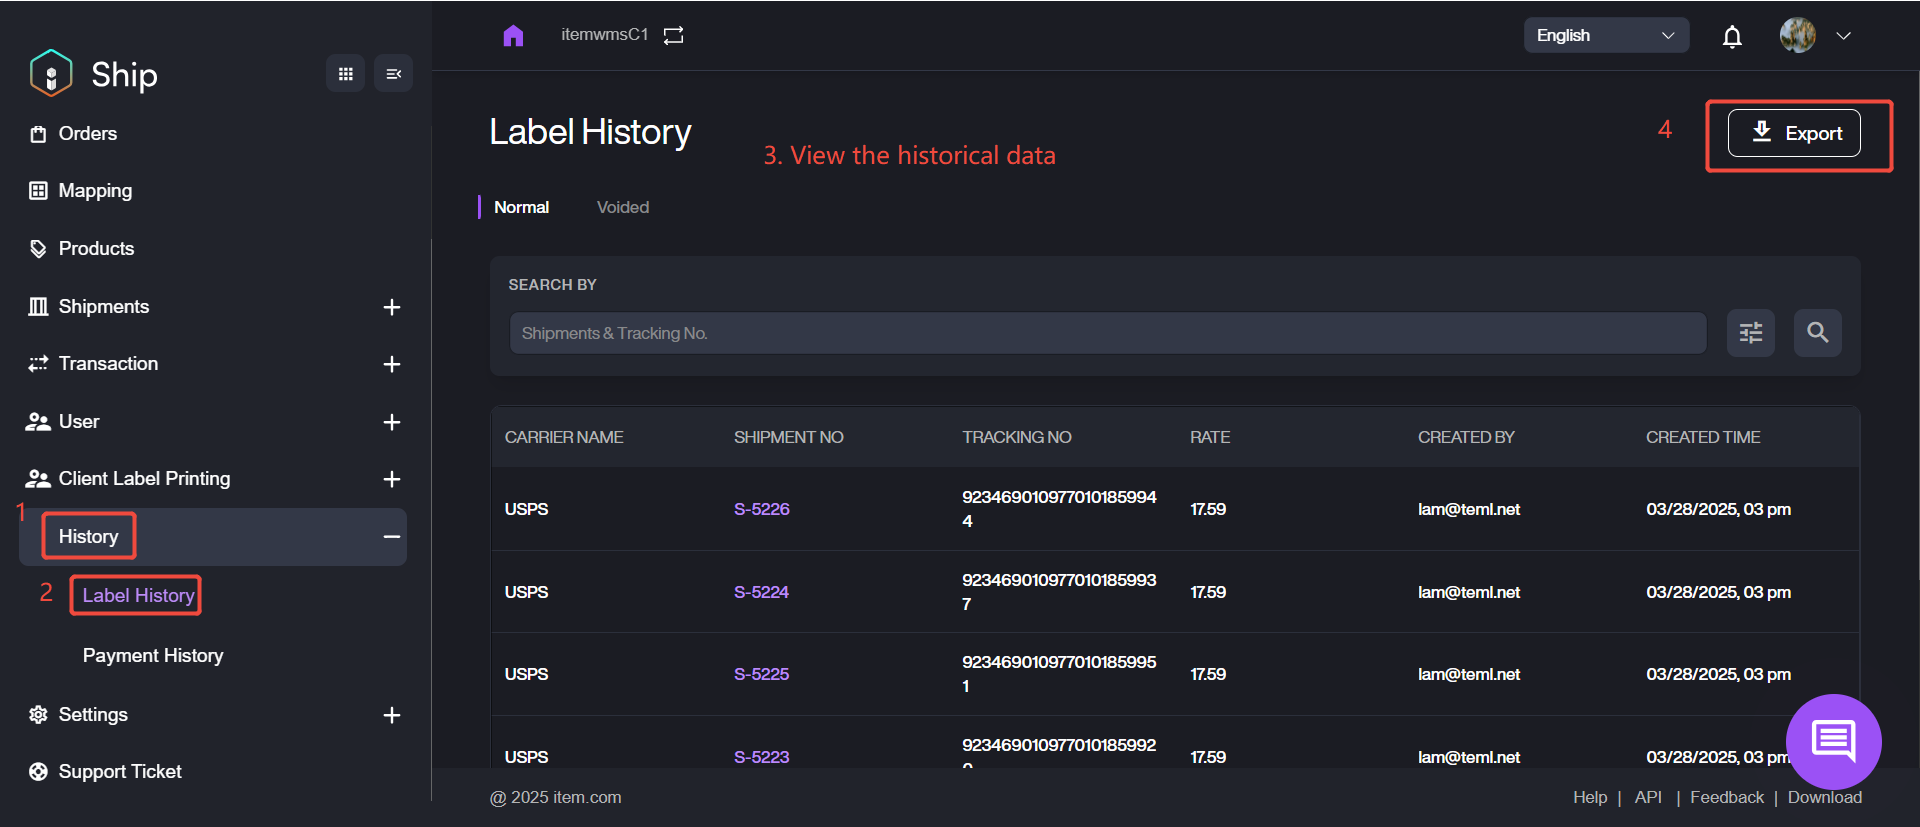Expand the Shipments menu

[391, 307]
